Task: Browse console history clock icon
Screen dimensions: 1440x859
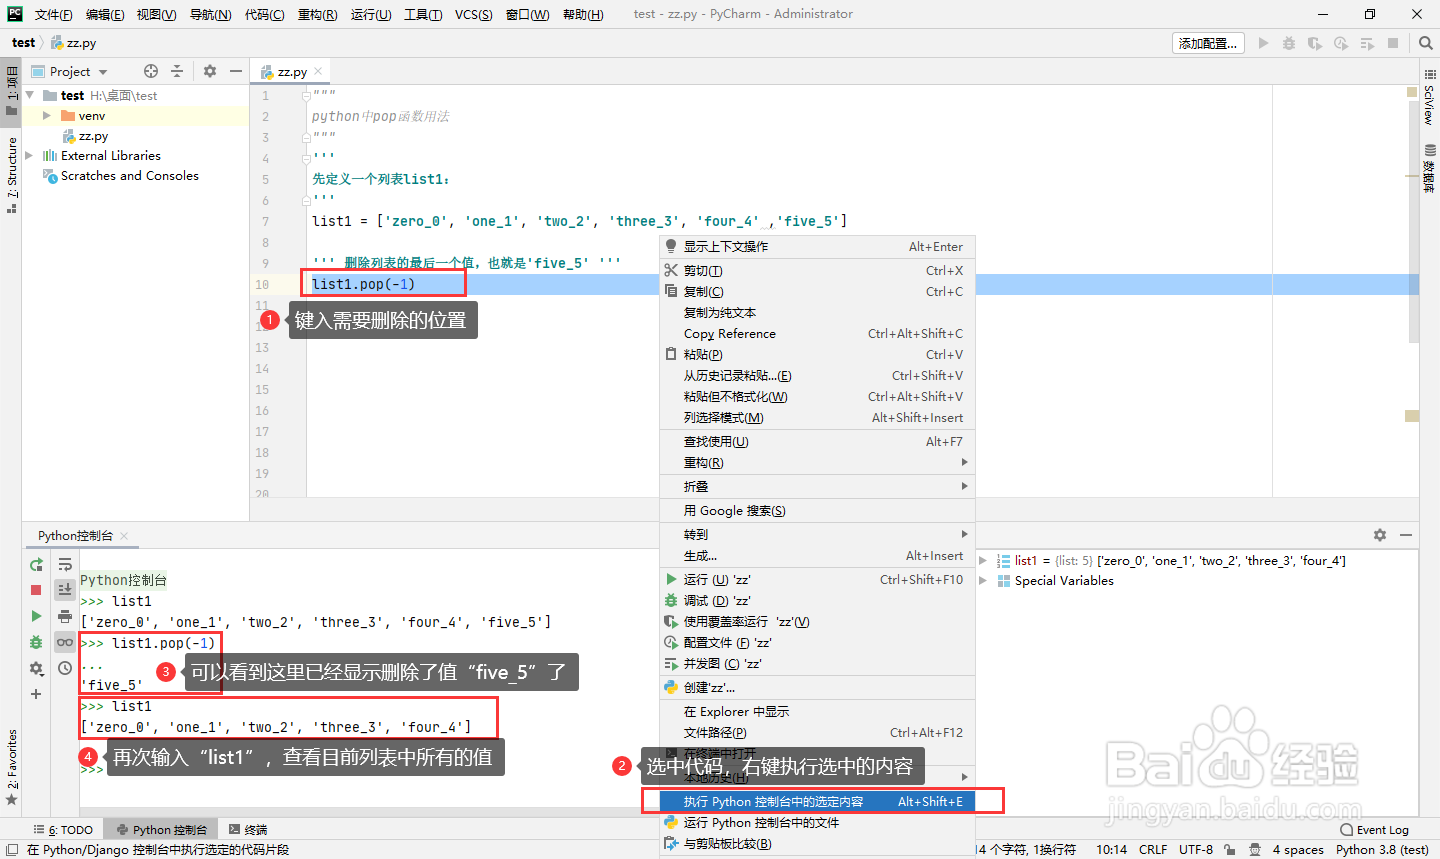Action: point(65,668)
